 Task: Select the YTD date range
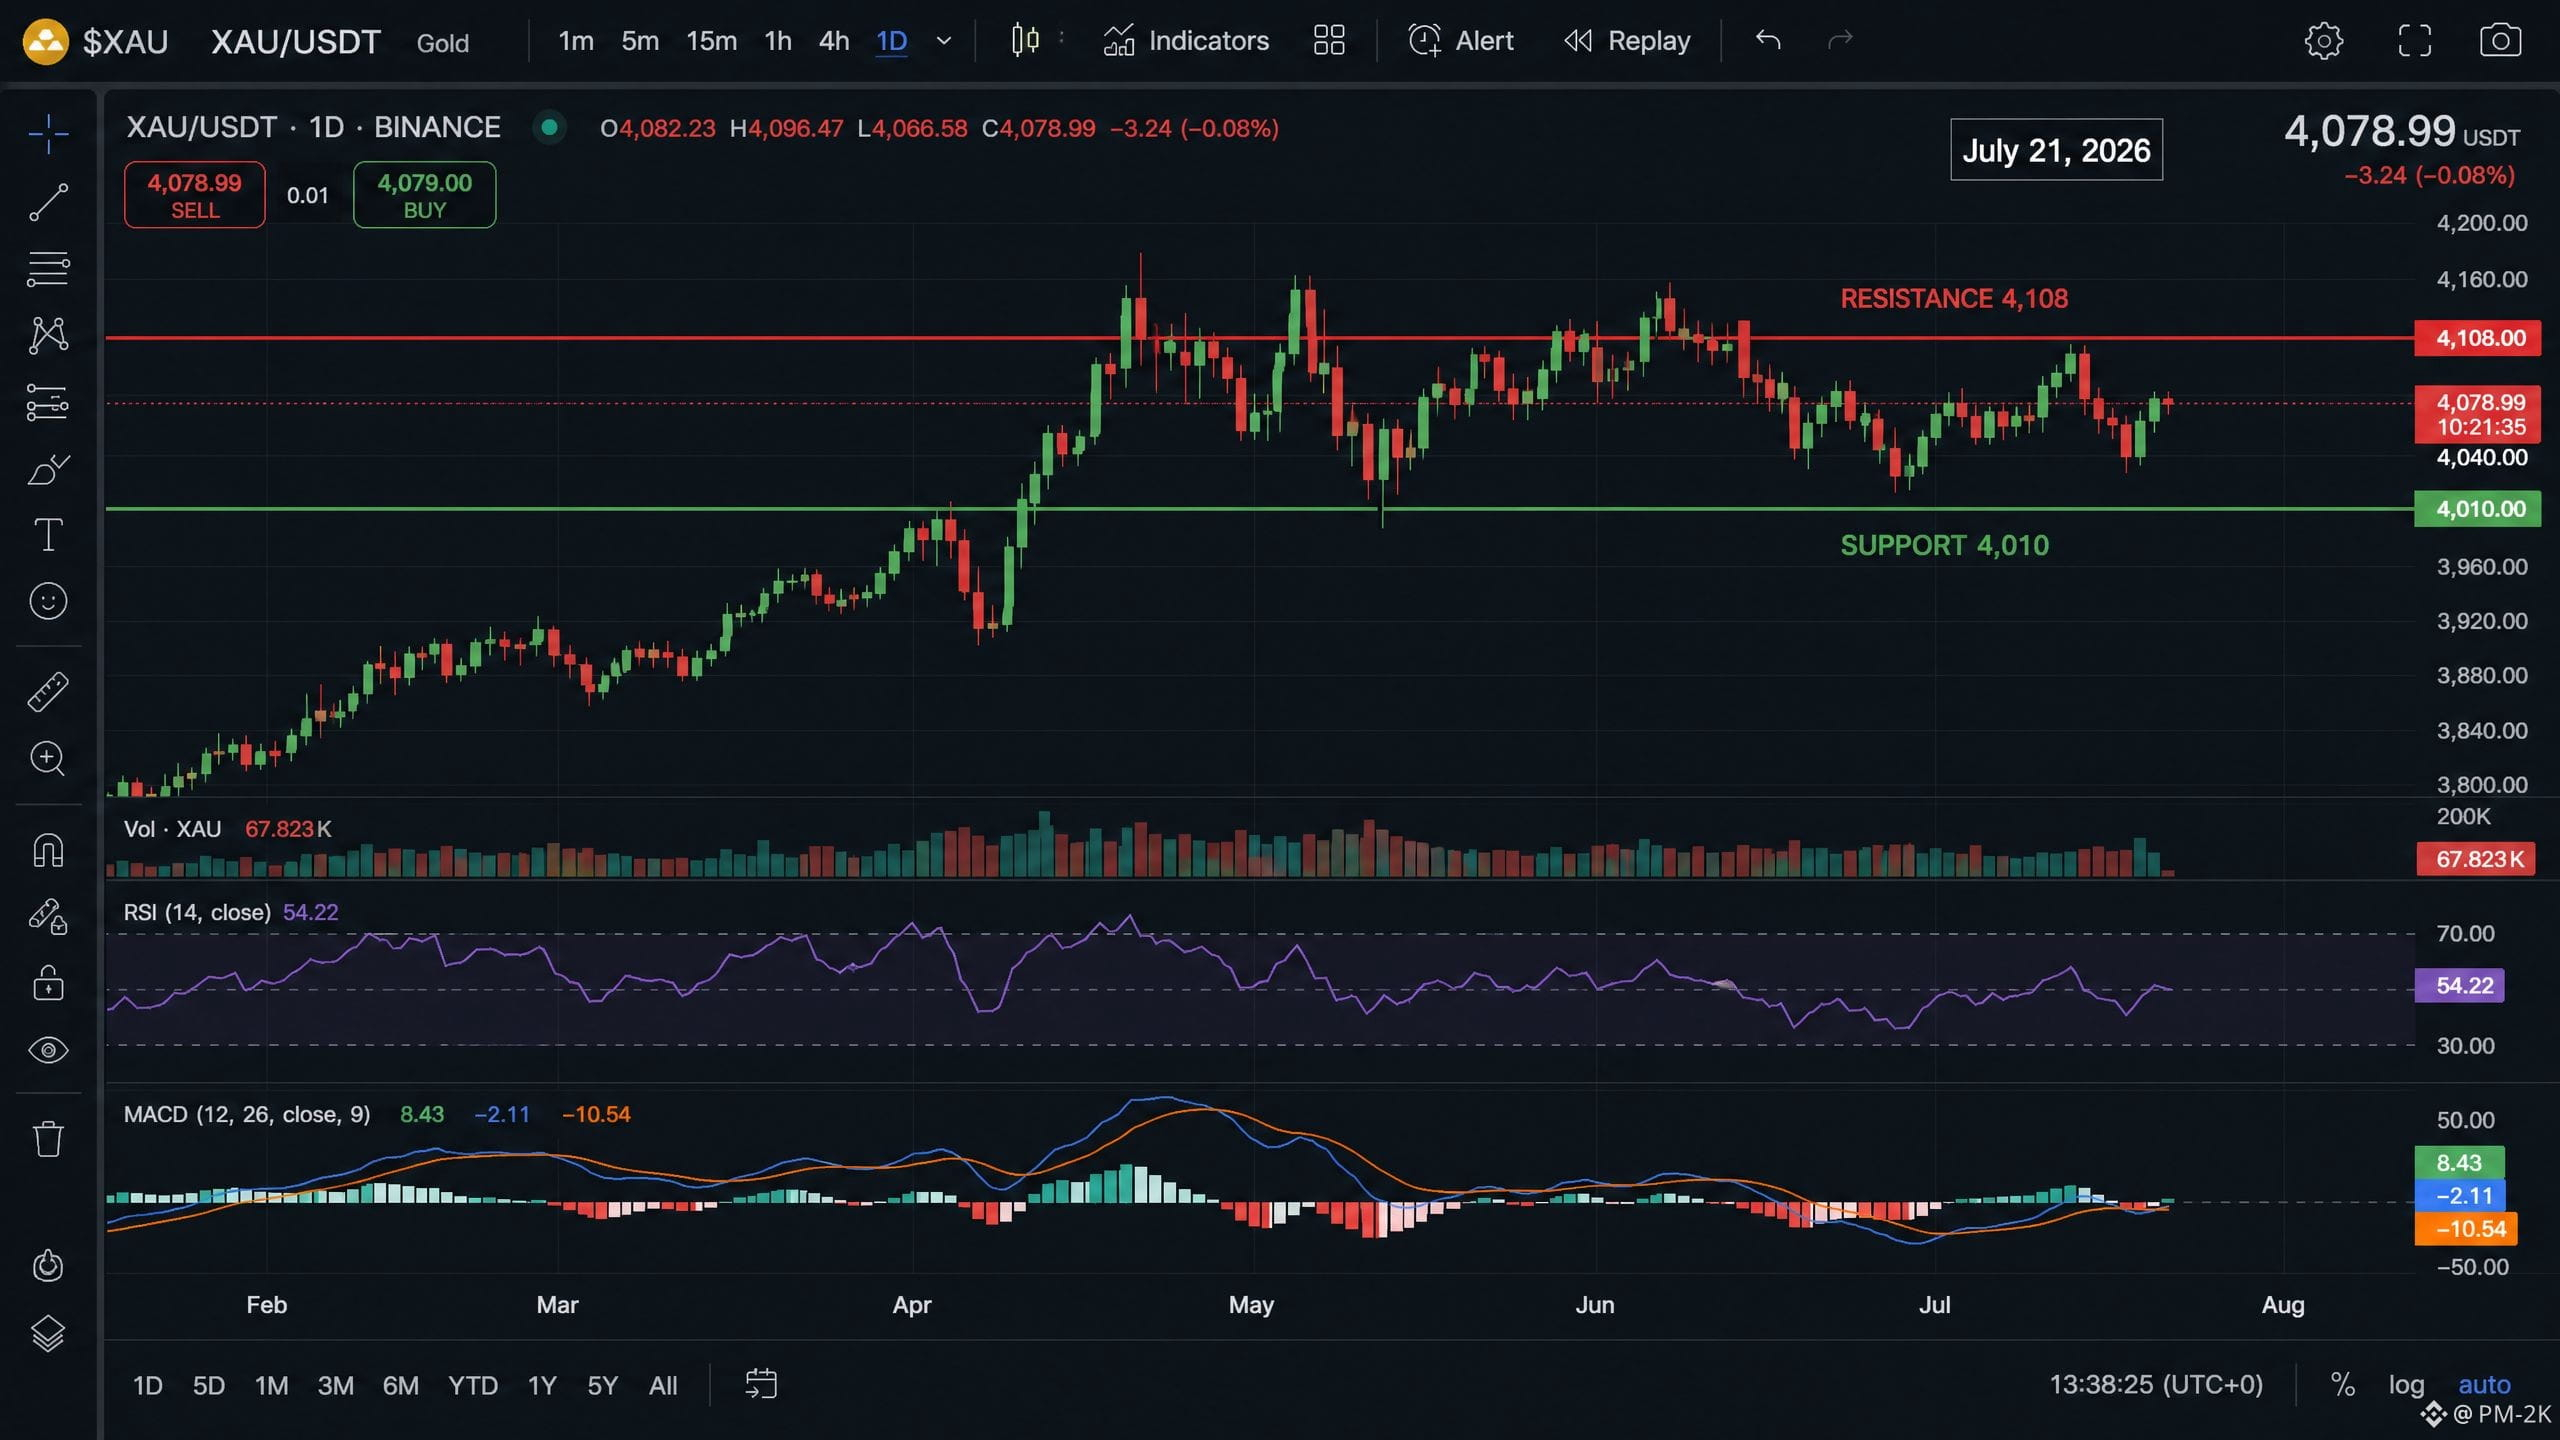(473, 1385)
